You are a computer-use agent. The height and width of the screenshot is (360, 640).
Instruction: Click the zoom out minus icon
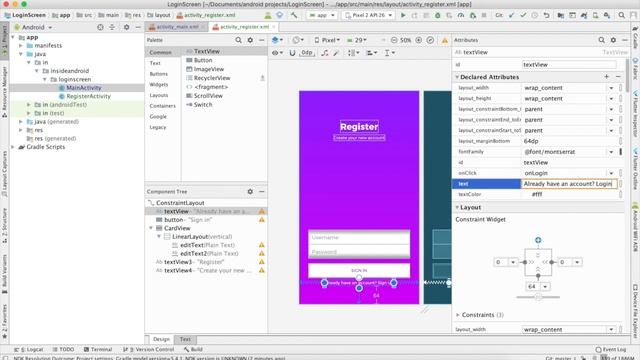click(394, 40)
